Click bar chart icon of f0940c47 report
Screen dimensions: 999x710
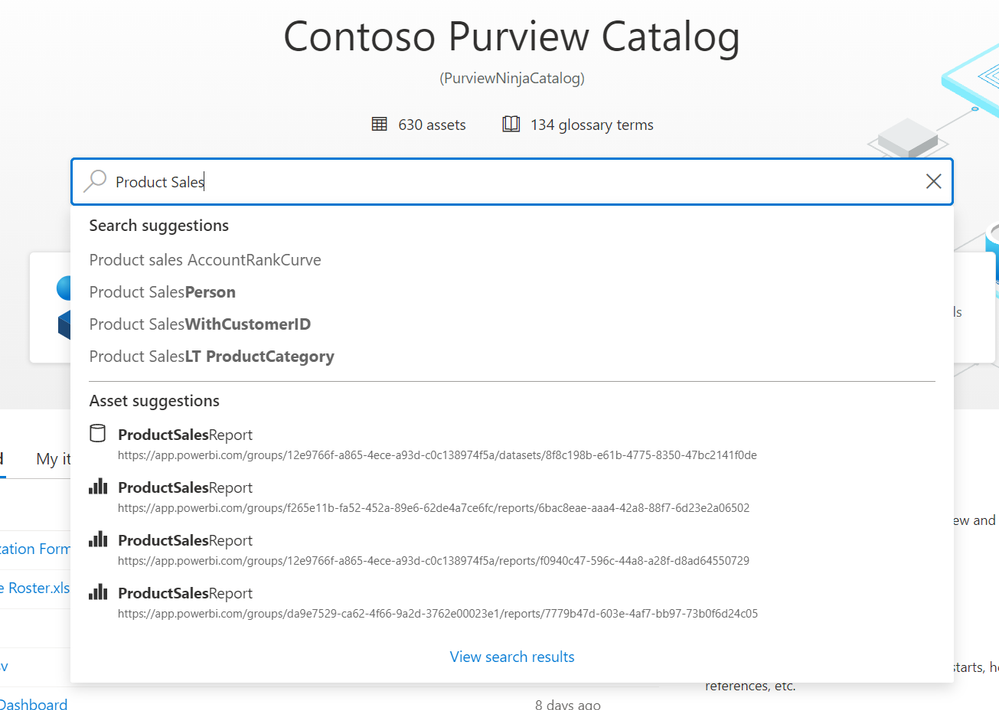pyautogui.click(x=97, y=540)
